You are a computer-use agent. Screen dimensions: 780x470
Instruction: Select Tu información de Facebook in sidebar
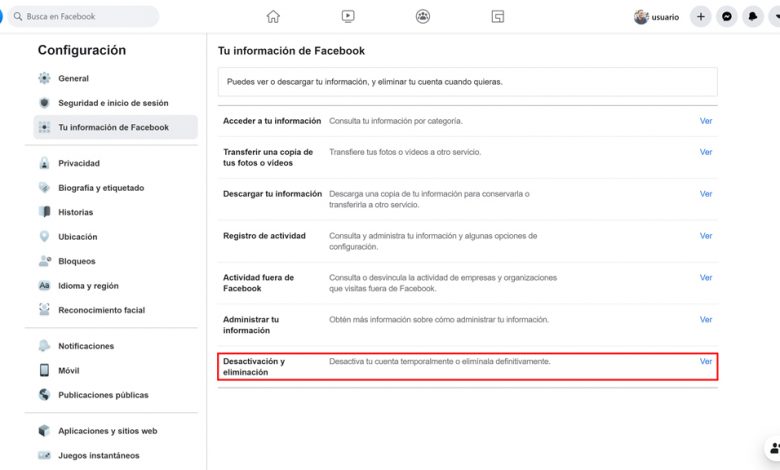point(115,127)
